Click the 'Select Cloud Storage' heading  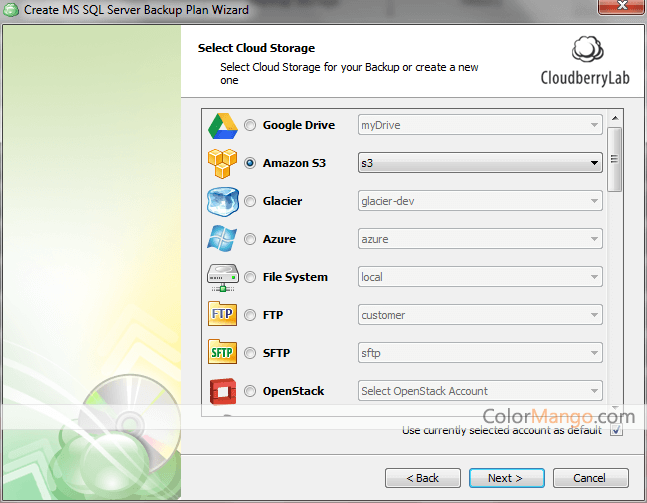coord(256,48)
